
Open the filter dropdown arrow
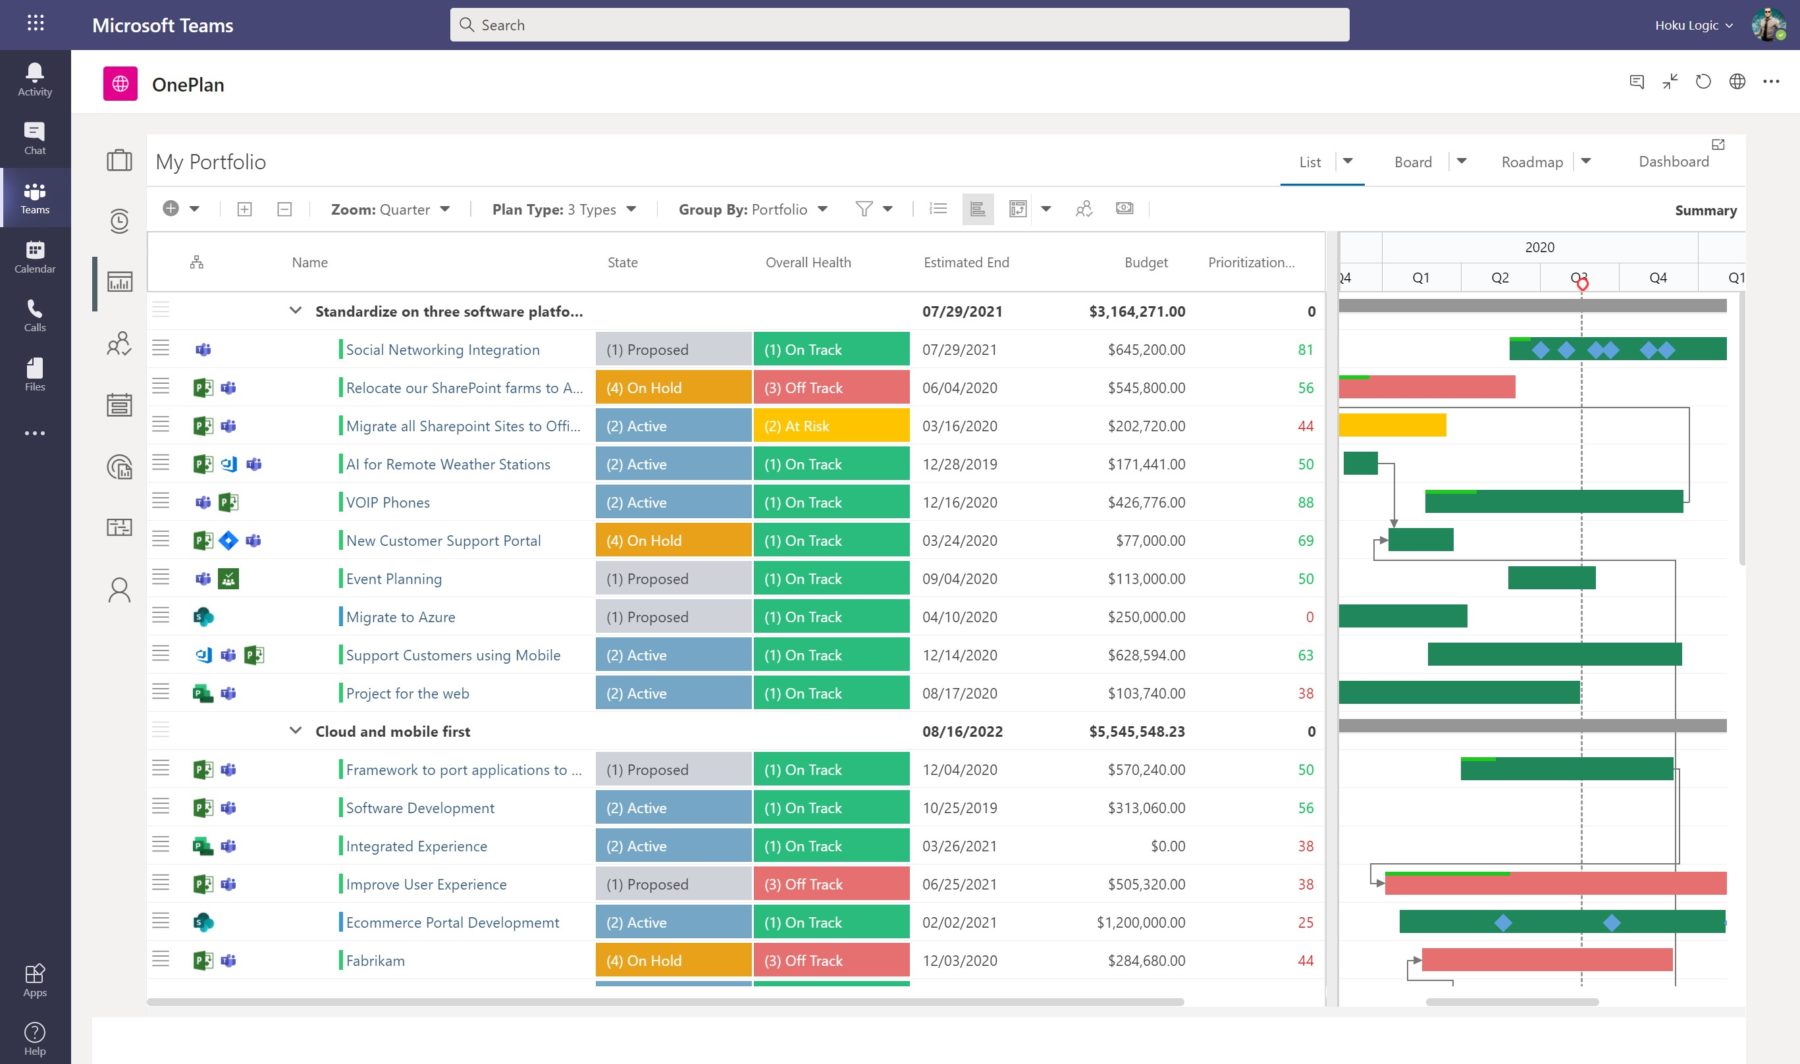click(888, 209)
